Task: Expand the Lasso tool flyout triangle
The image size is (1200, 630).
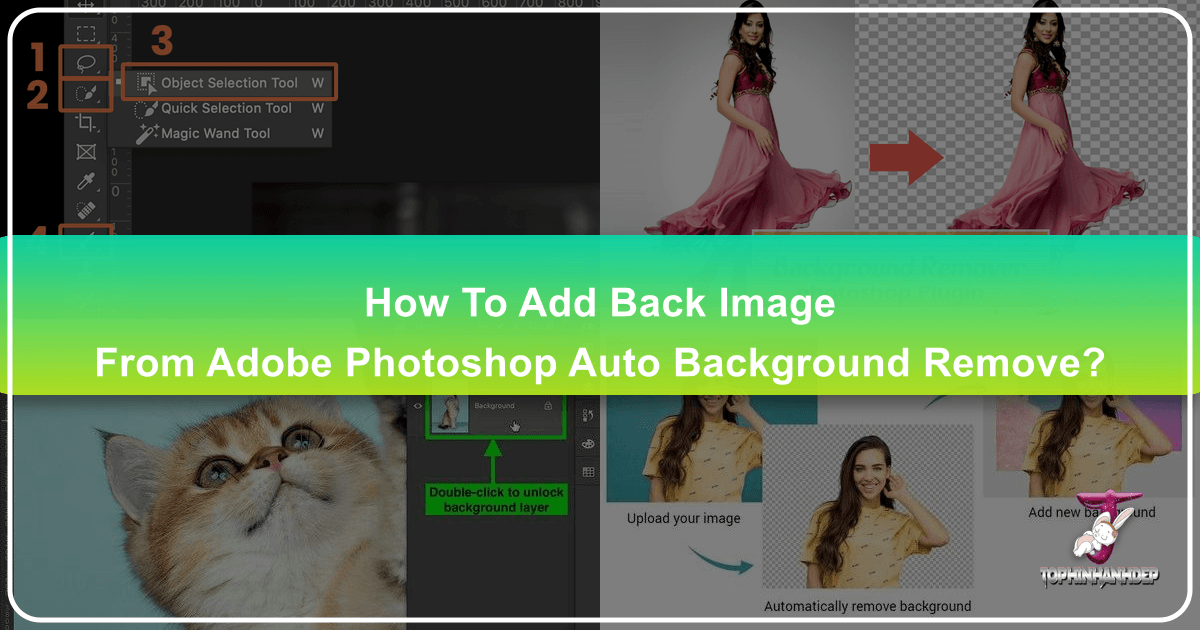Action: pyautogui.click(x=100, y=71)
